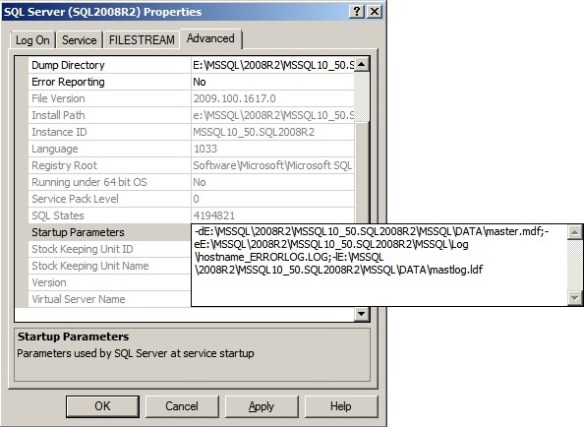The width and height of the screenshot is (584, 428).
Task: Click the Startup Parameters description heading
Action: (73, 337)
